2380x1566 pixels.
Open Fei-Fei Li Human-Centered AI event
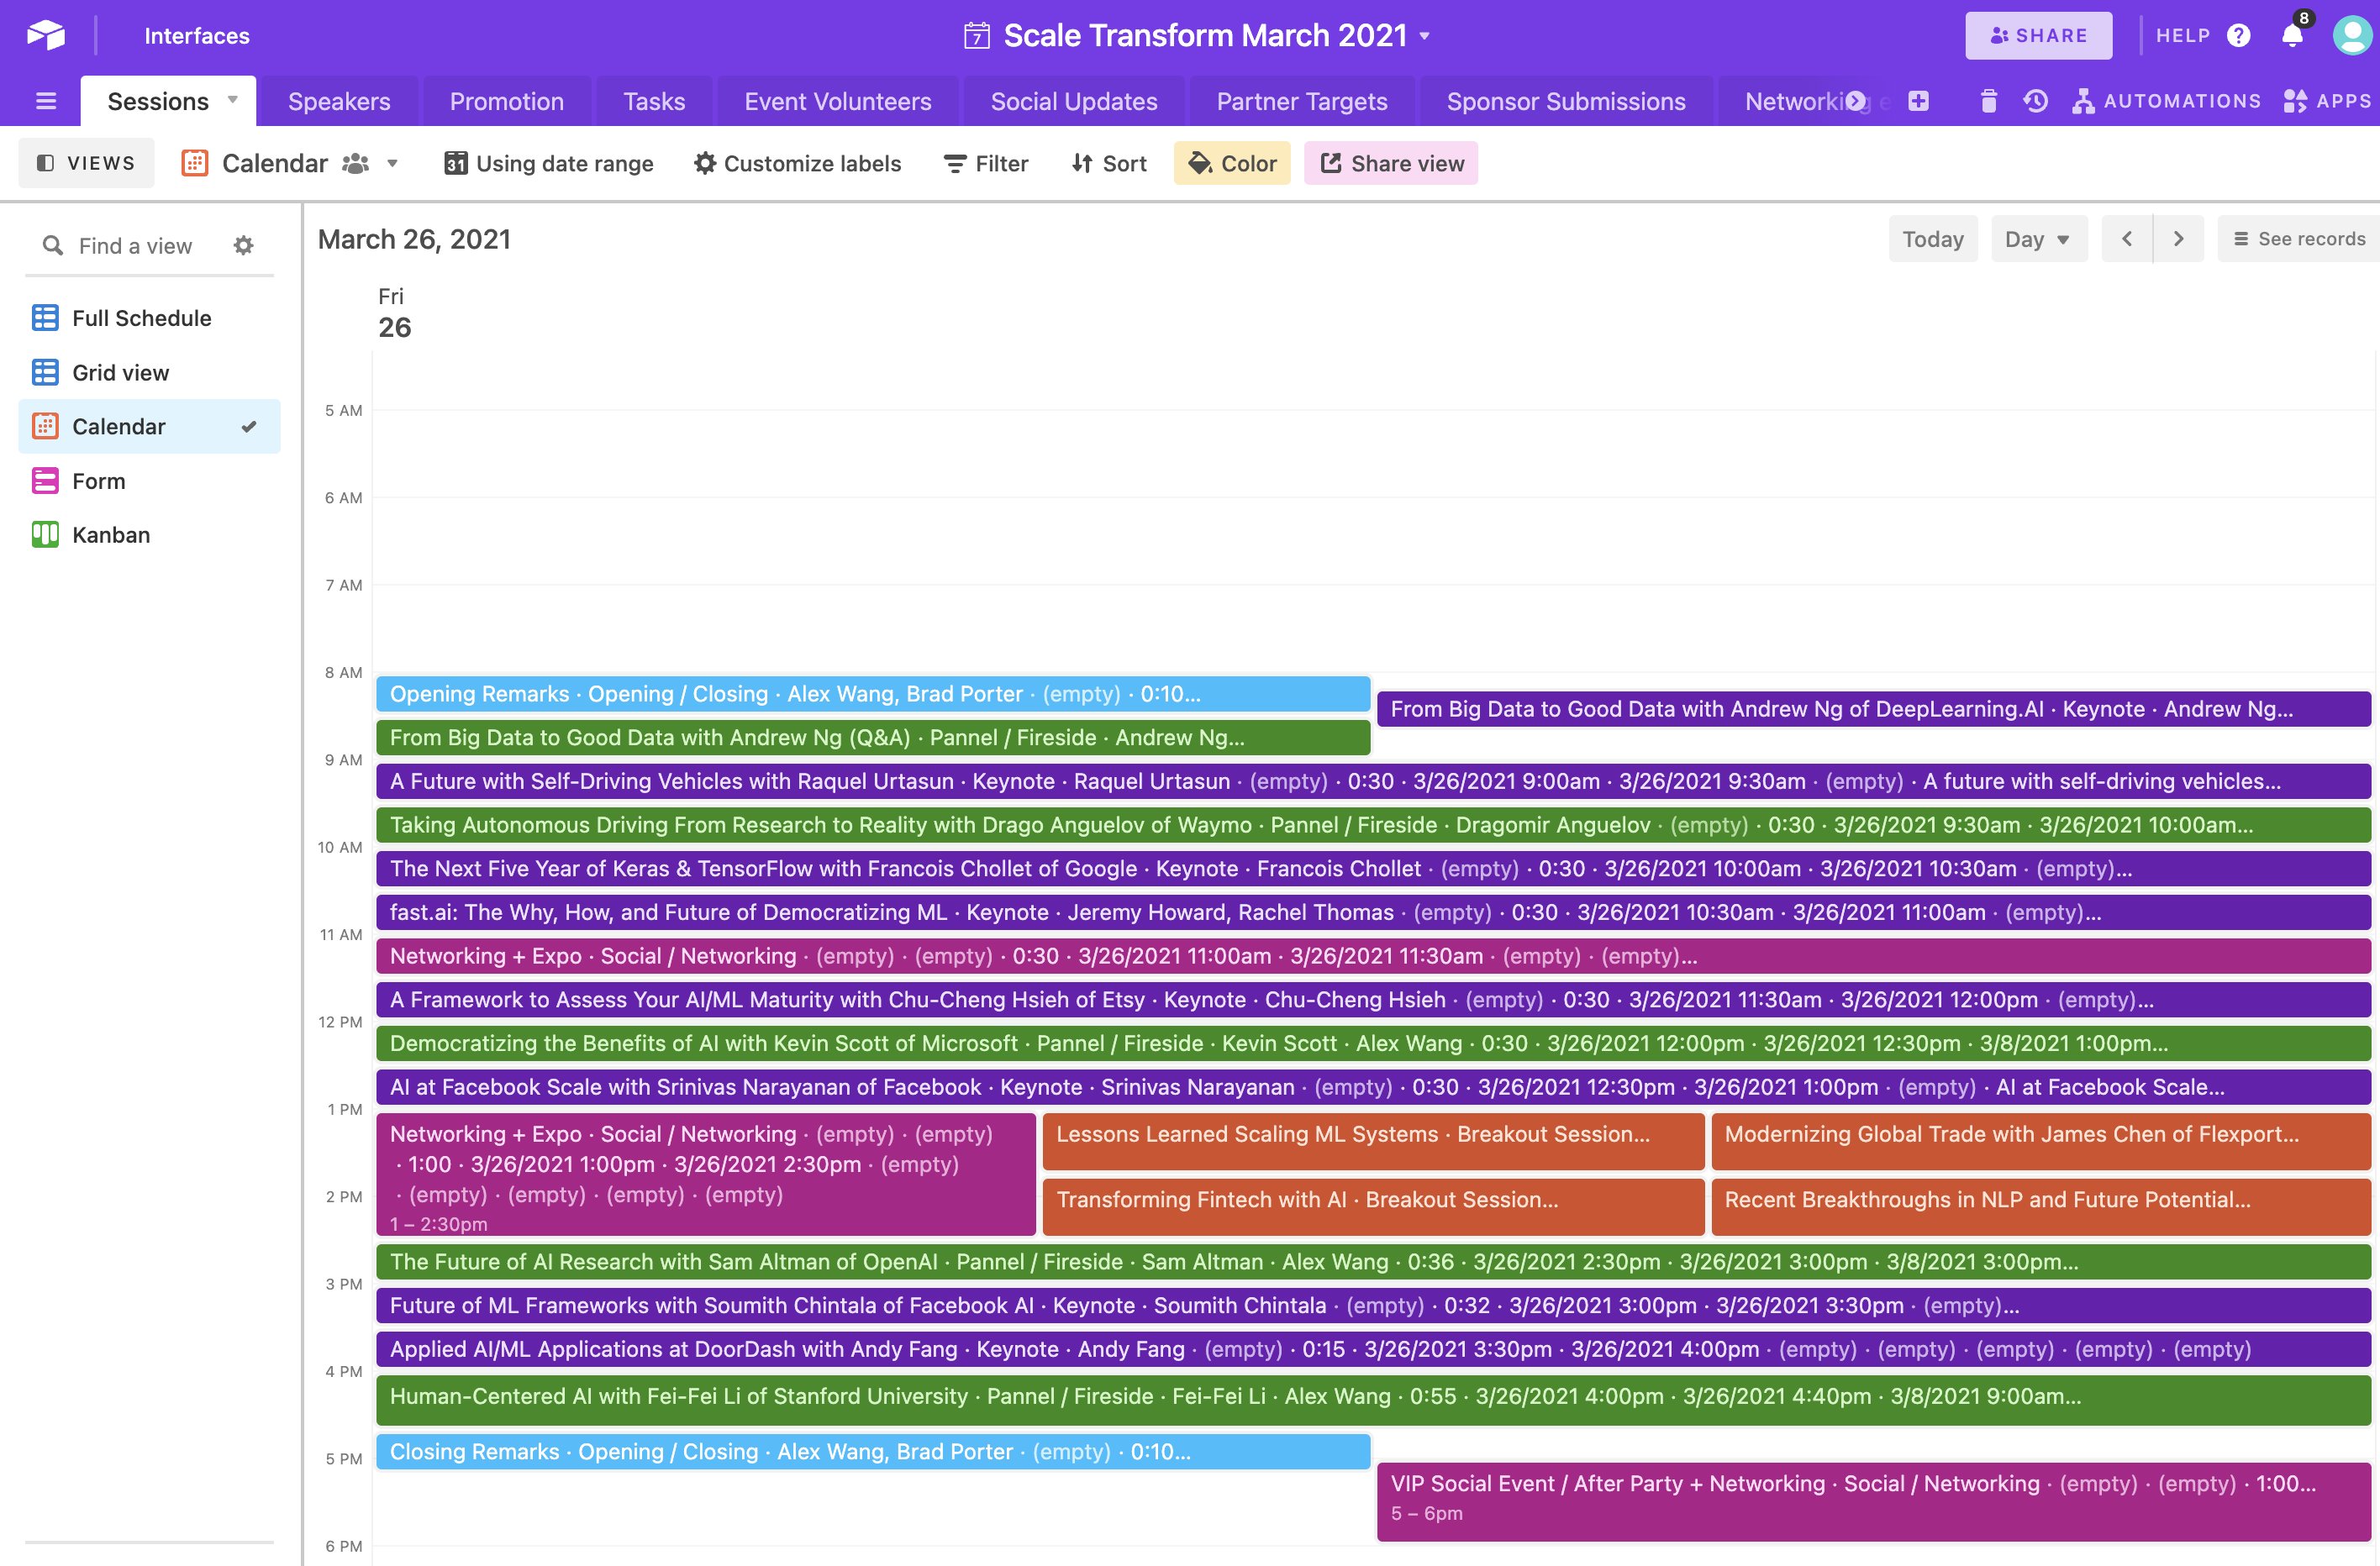tap(1374, 1400)
